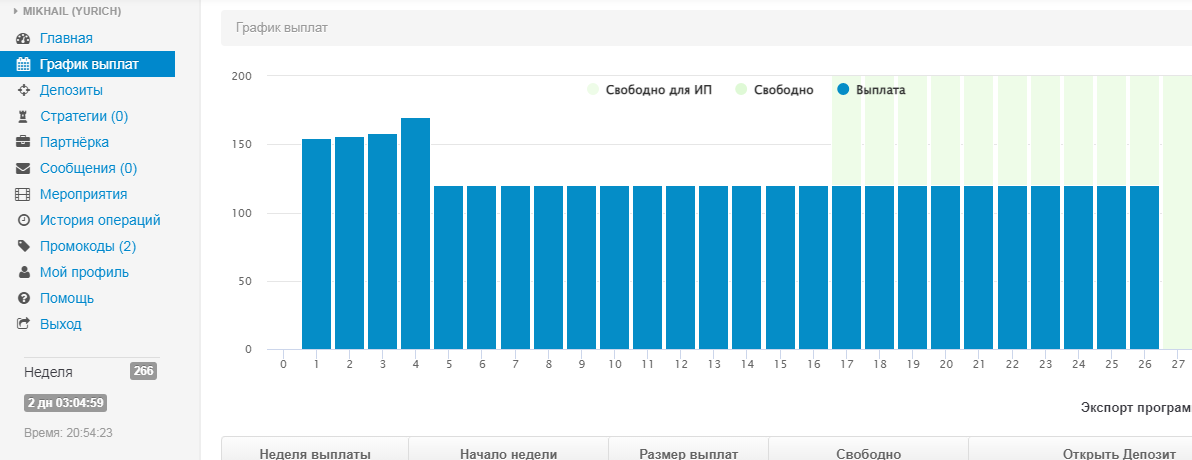Click the Депозиты crosshair icon

(x=24, y=91)
